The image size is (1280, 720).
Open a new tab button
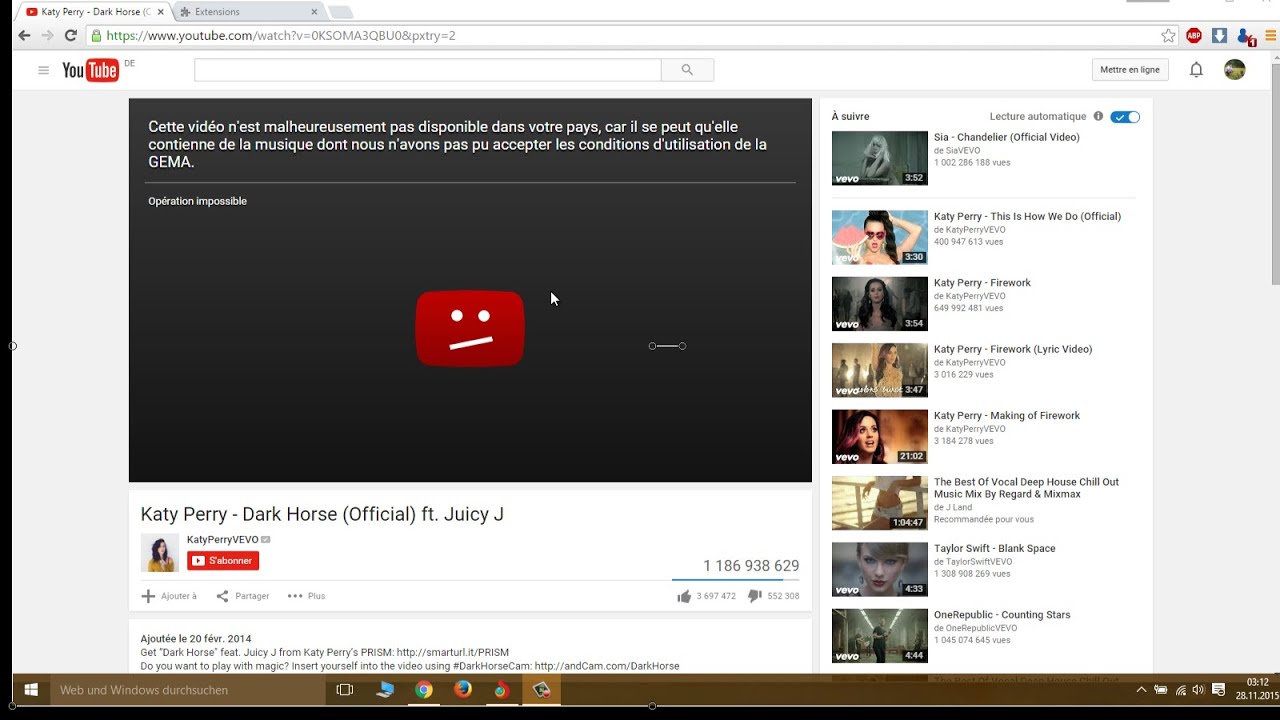[x=340, y=12]
